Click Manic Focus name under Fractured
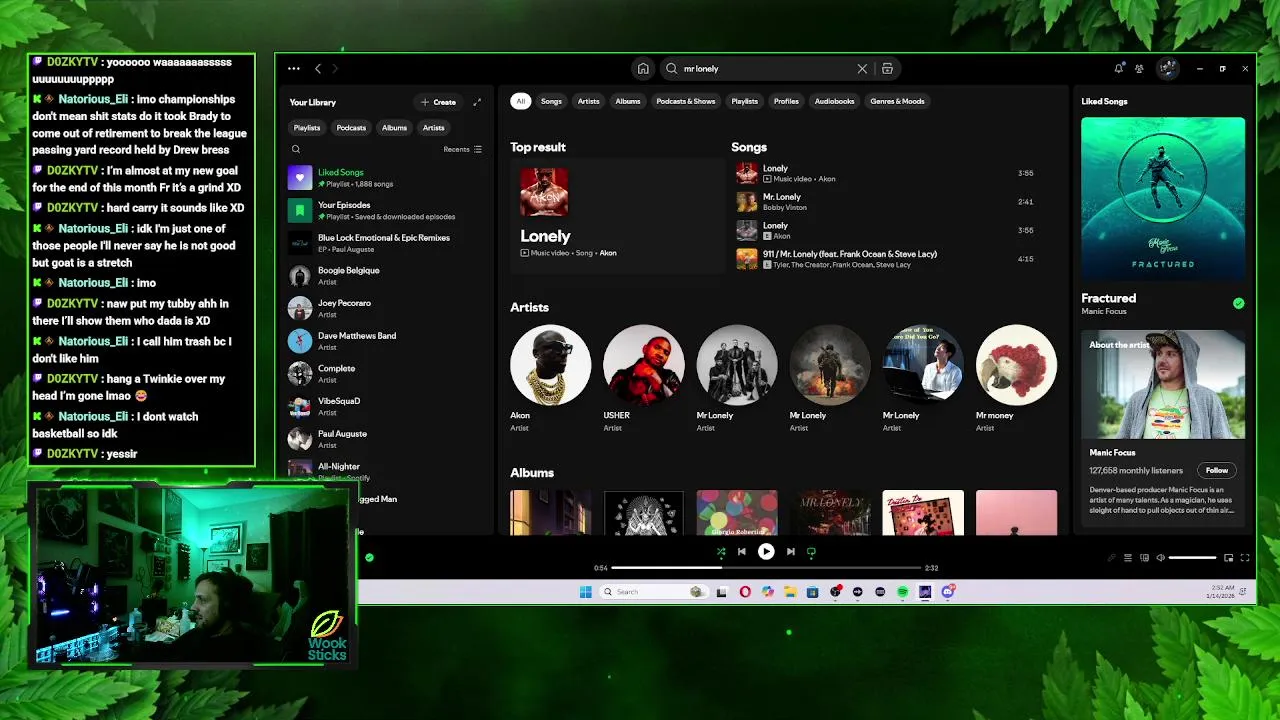This screenshot has height=720, width=1280. (x=1104, y=311)
